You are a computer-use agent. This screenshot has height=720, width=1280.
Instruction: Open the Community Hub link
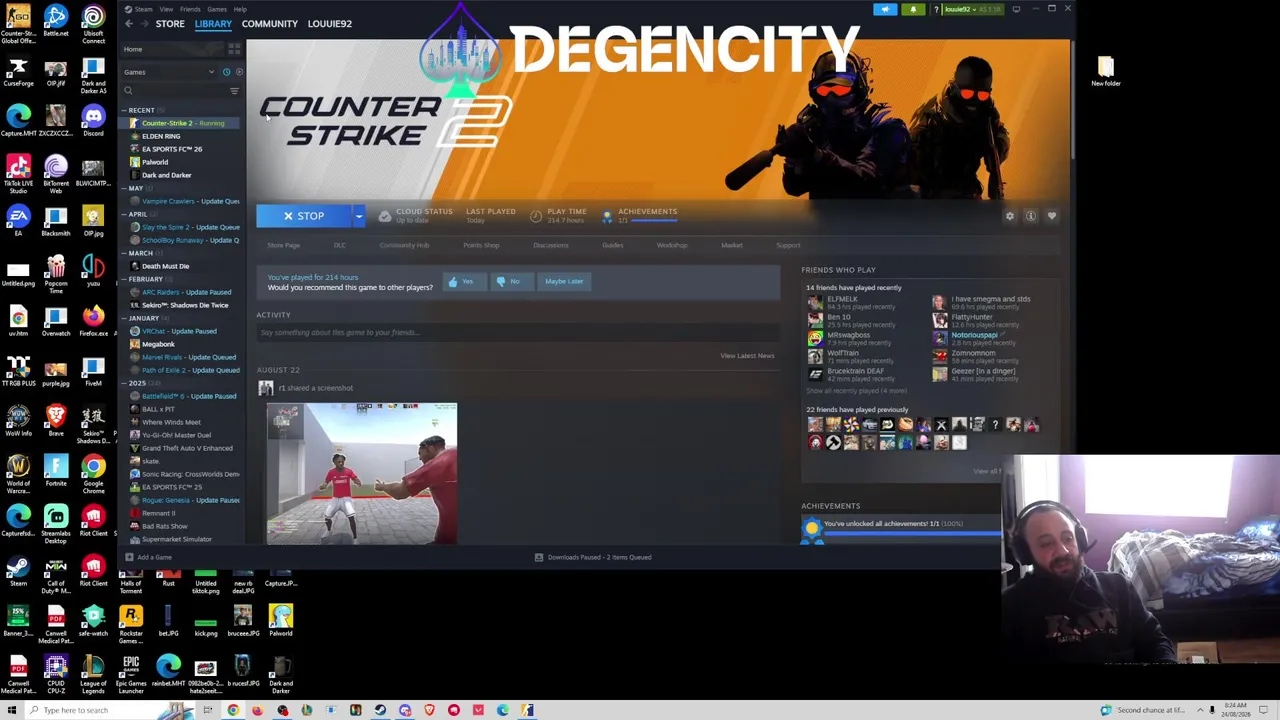click(x=404, y=246)
